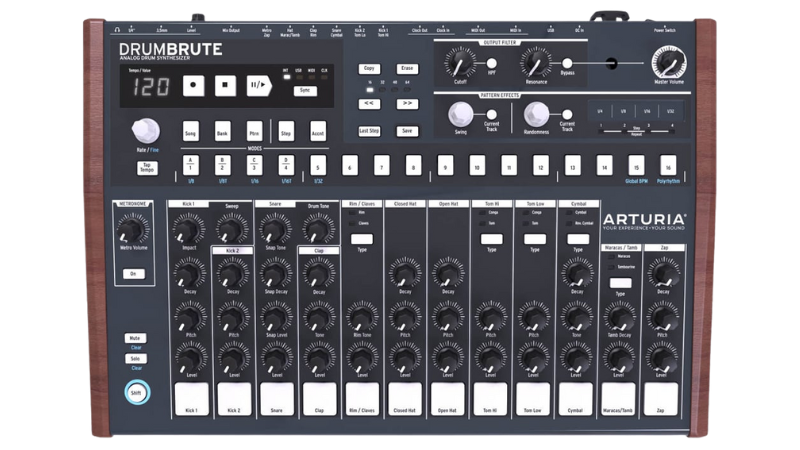Trigger the Kick 2 pad

pyautogui.click(x=234, y=399)
